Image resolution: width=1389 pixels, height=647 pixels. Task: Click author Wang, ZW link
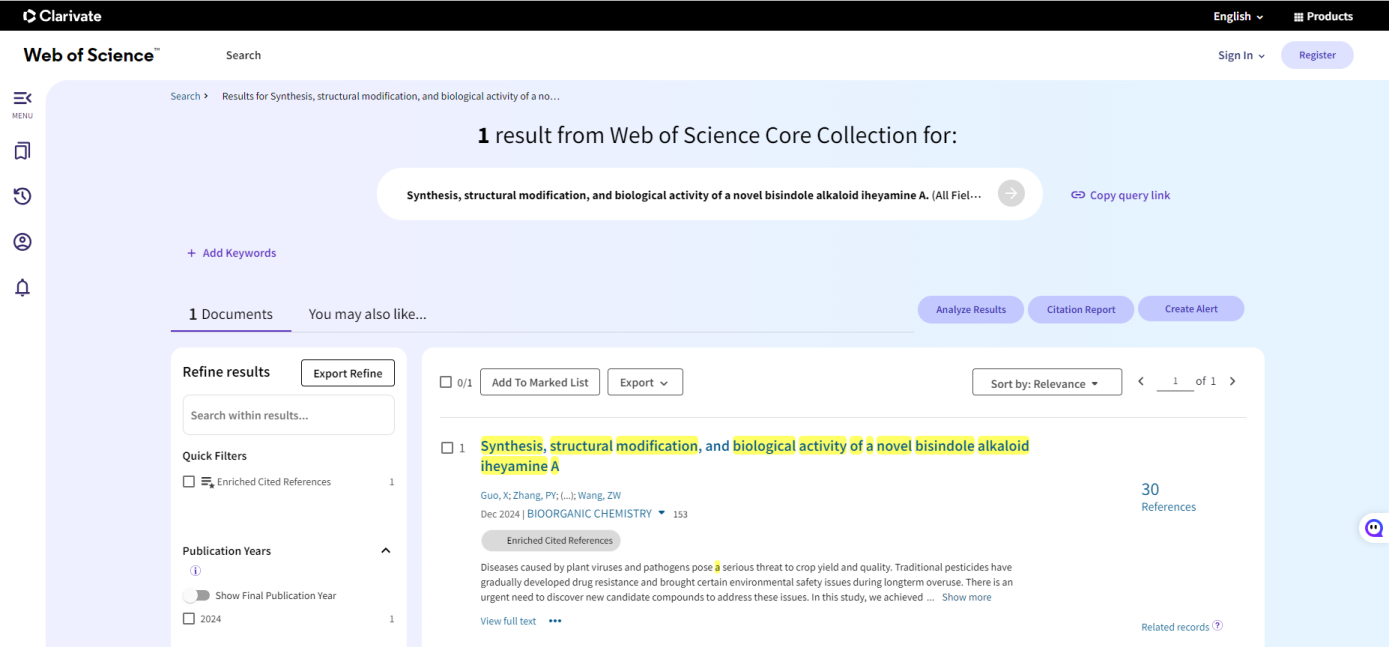599,495
